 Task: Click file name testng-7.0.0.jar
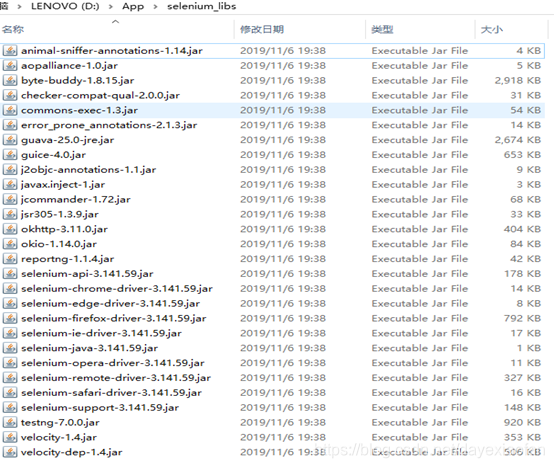pos(60,422)
